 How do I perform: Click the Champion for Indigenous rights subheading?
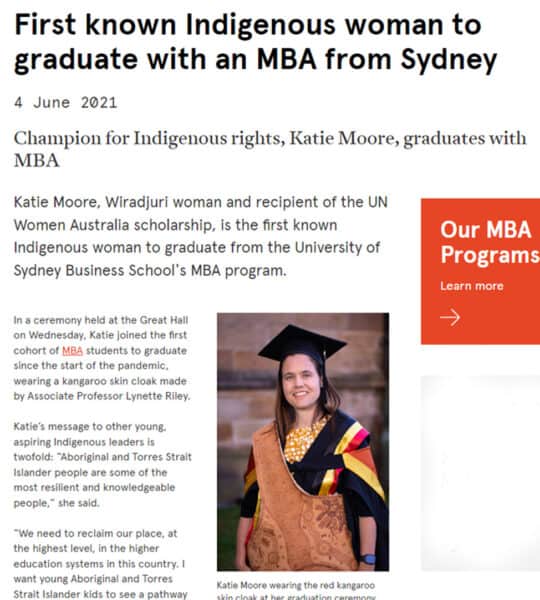point(270,149)
